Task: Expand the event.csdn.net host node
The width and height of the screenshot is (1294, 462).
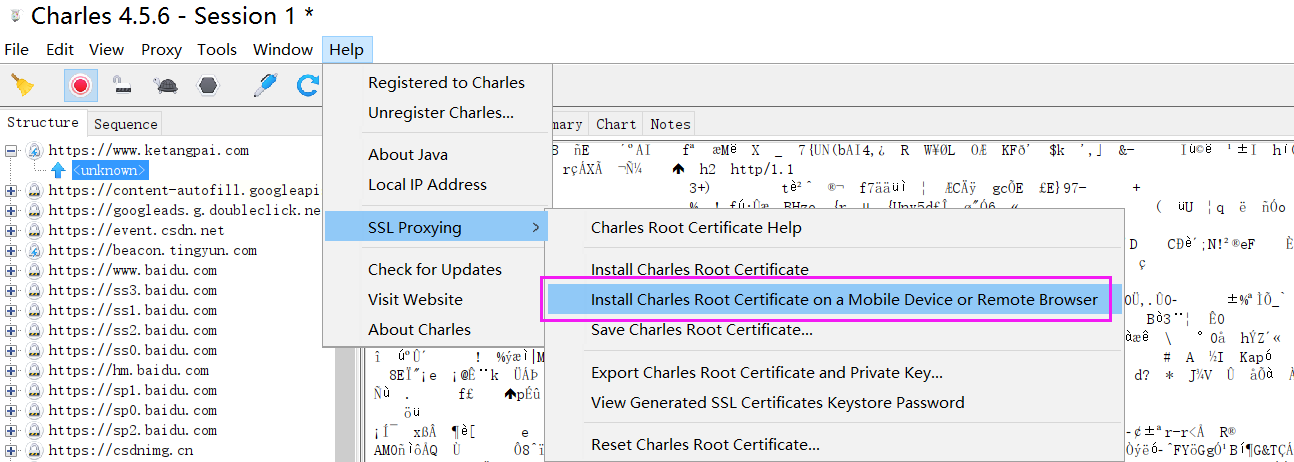Action: click(x=11, y=231)
